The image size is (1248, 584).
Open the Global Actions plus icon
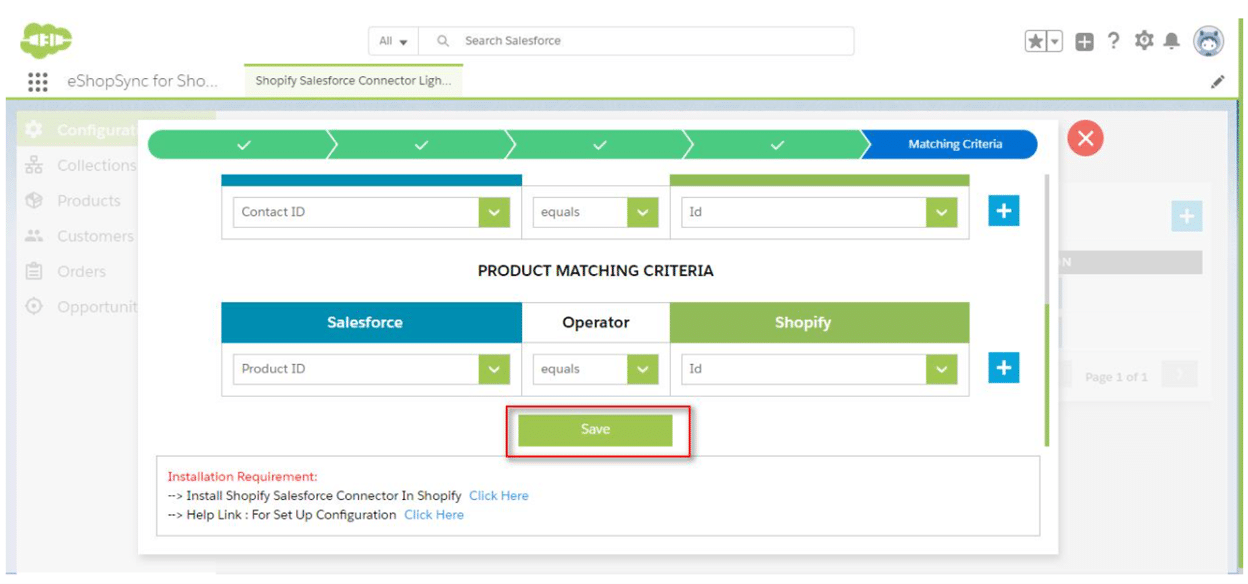1085,41
